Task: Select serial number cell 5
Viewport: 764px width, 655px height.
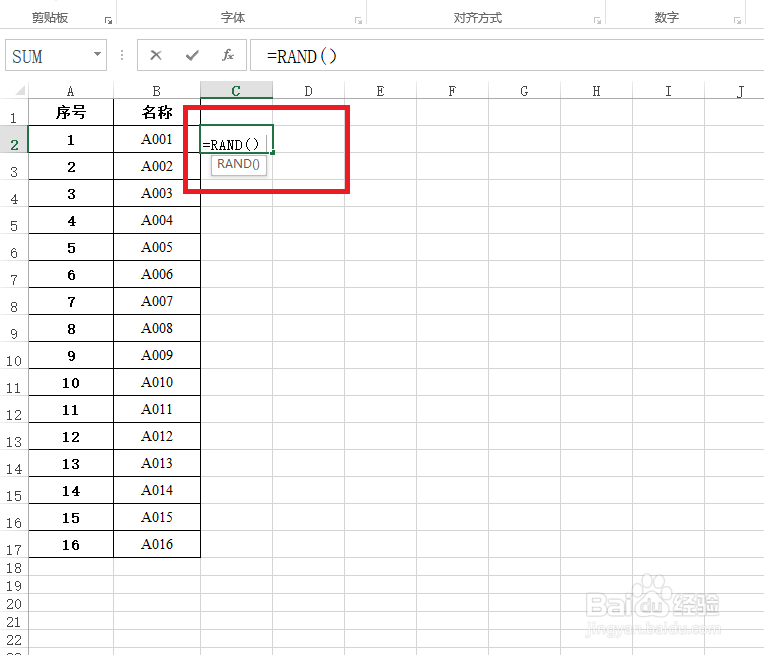Action: (x=71, y=248)
